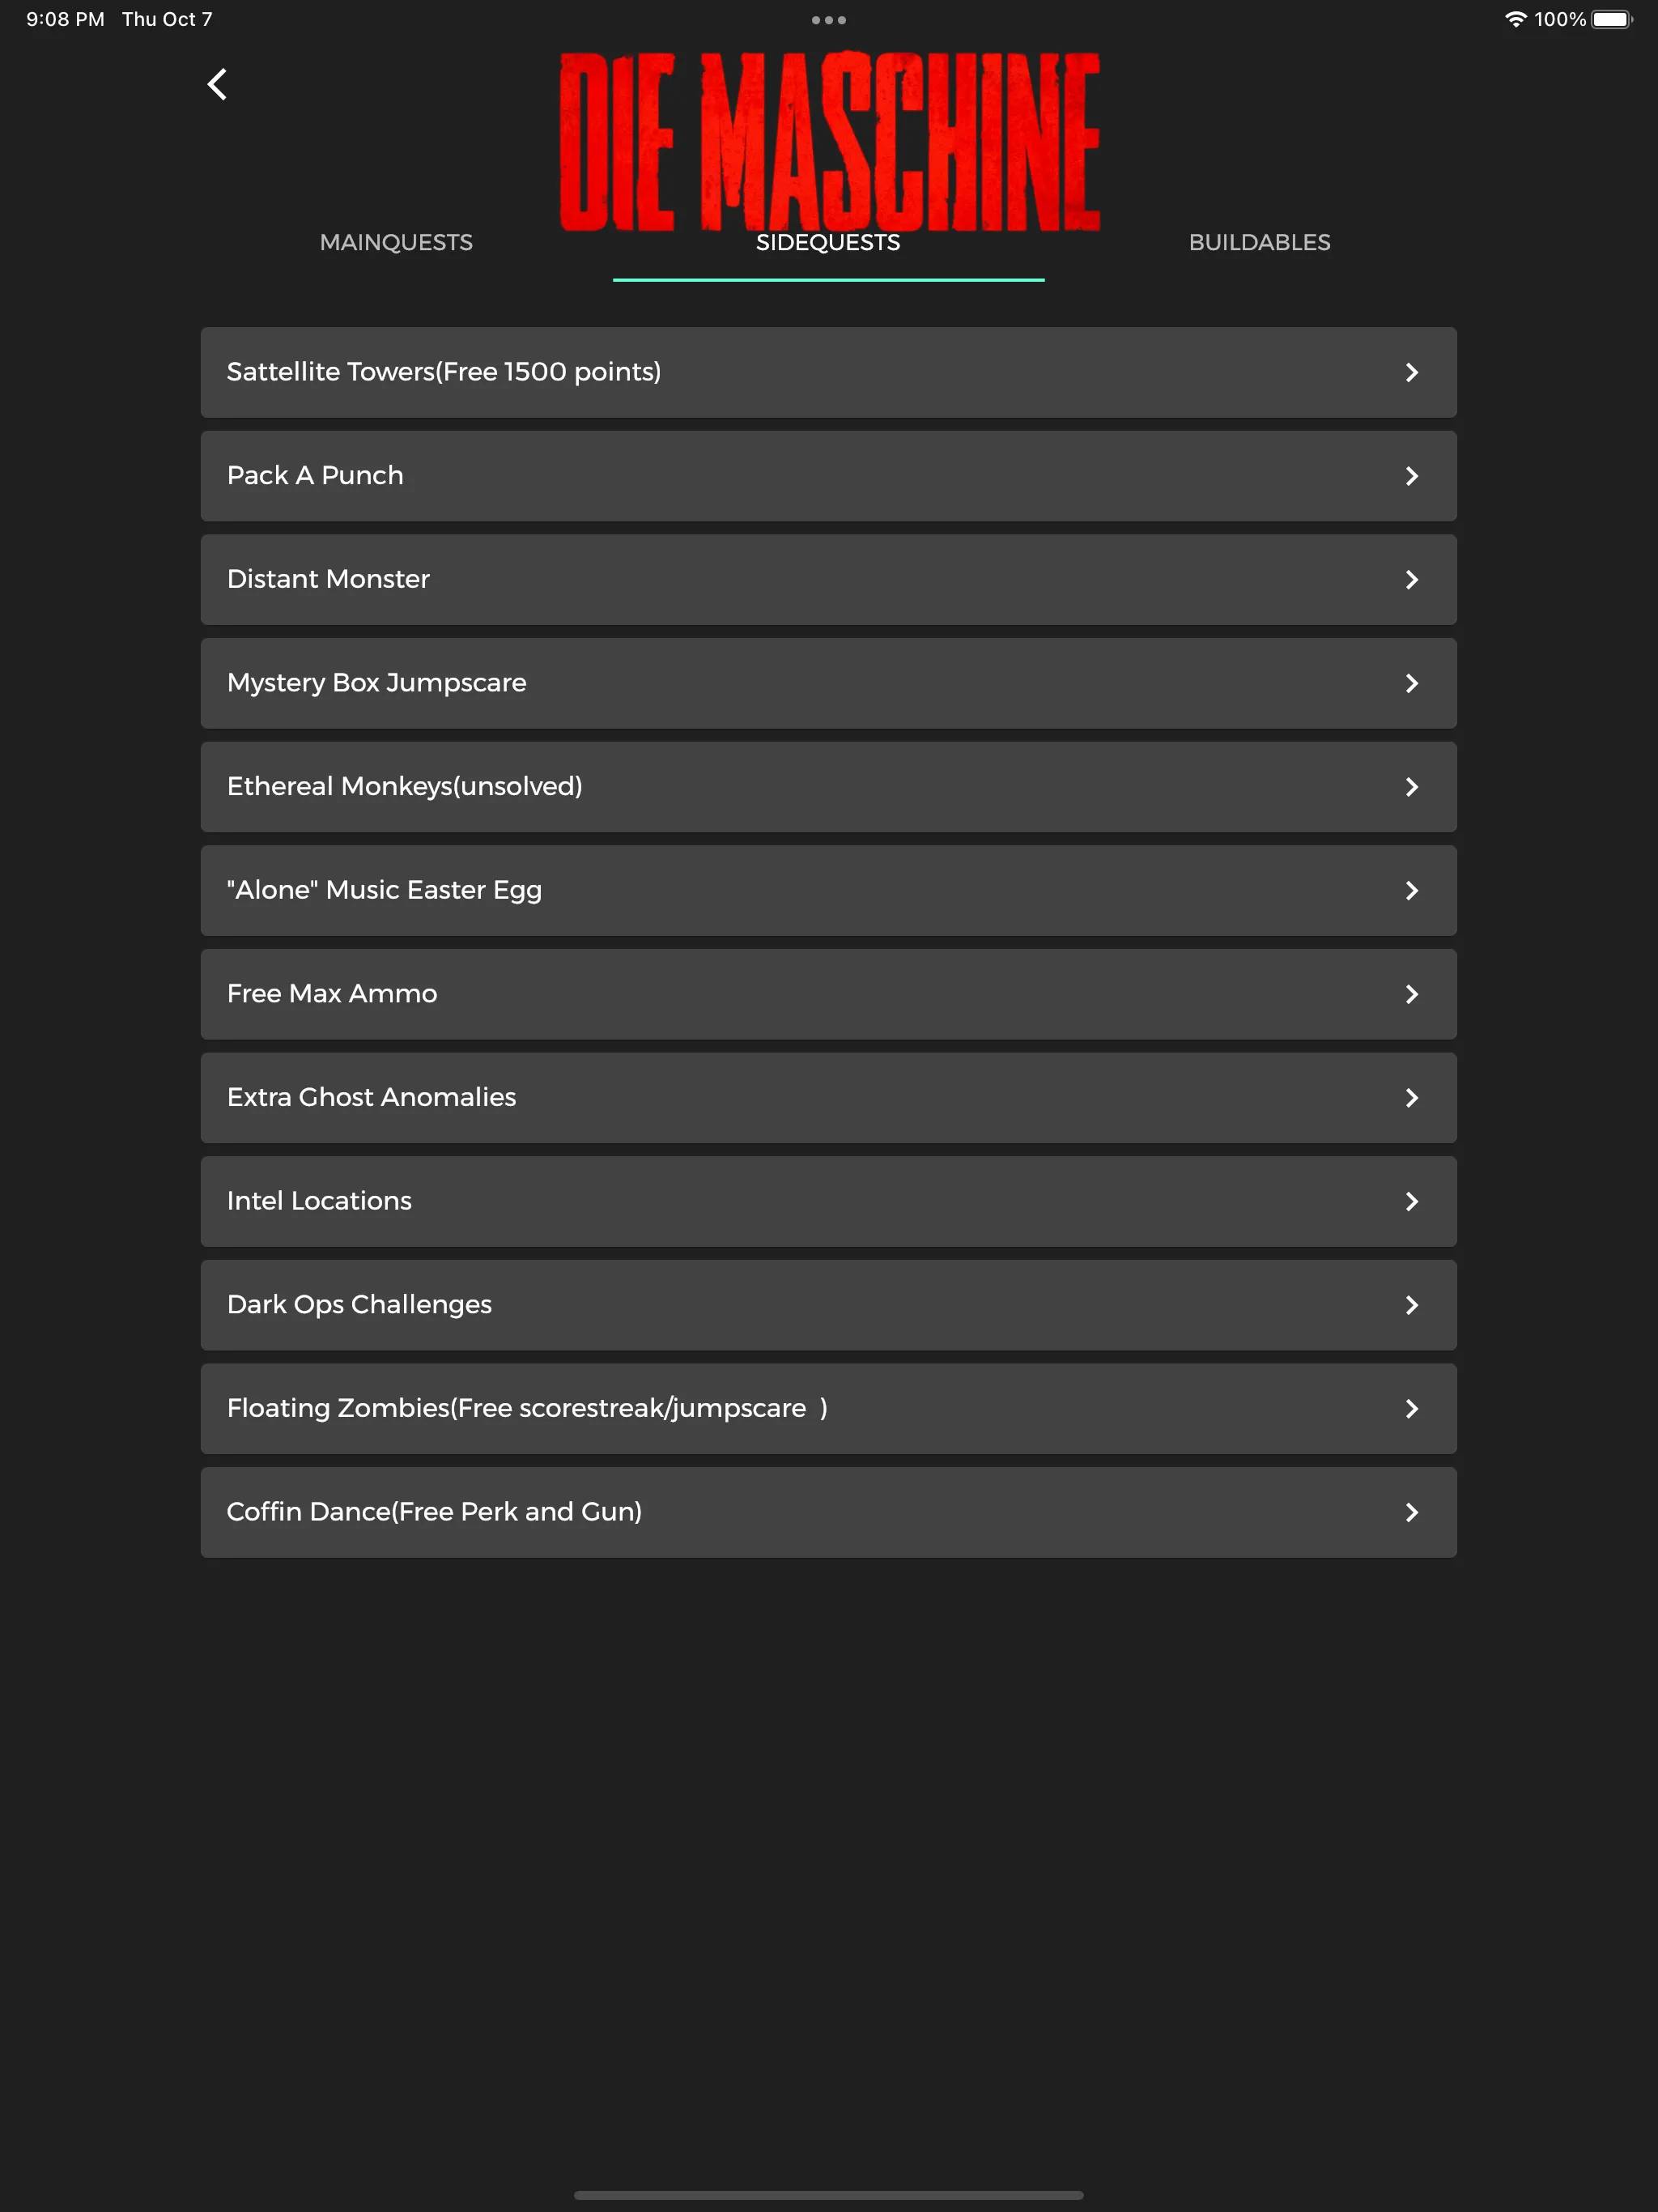Select the SIDEQUESTS tab
The width and height of the screenshot is (1658, 2212).
(x=827, y=242)
